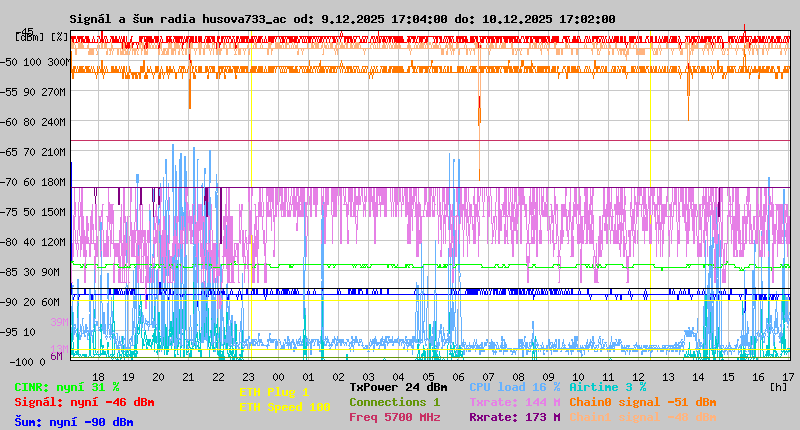Click the 21 hour mark on time axis

click(189, 376)
